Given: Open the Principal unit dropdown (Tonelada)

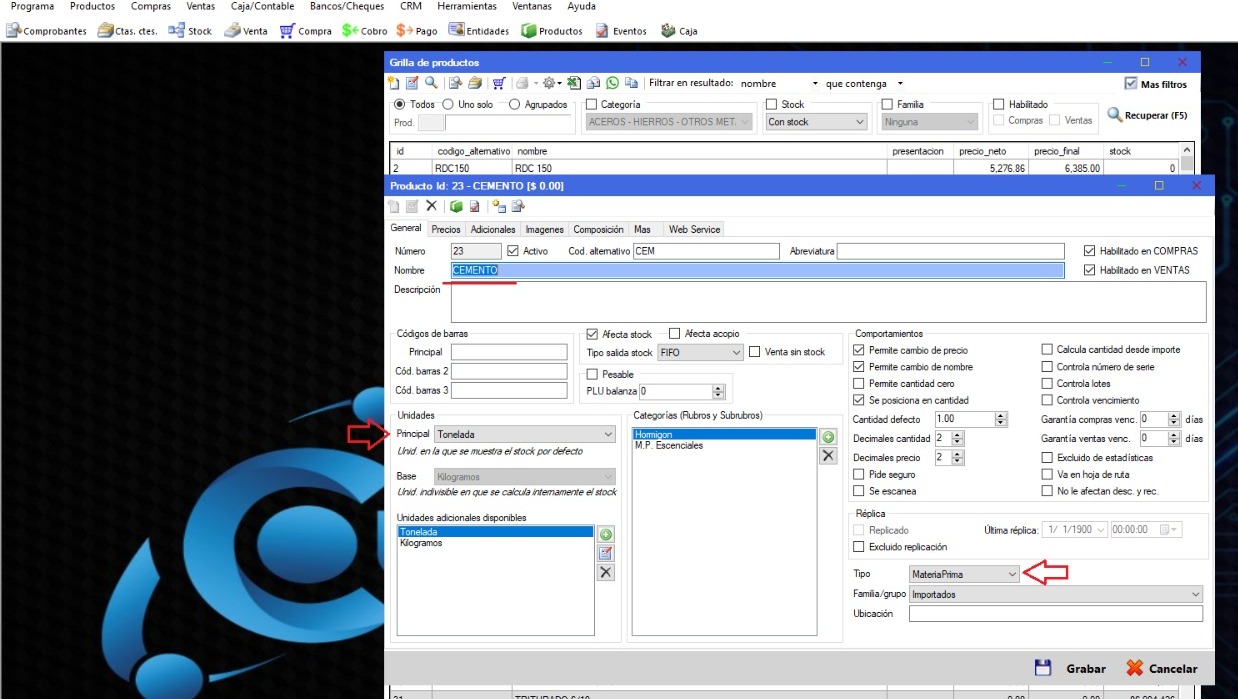Looking at the screenshot, I should (x=525, y=434).
